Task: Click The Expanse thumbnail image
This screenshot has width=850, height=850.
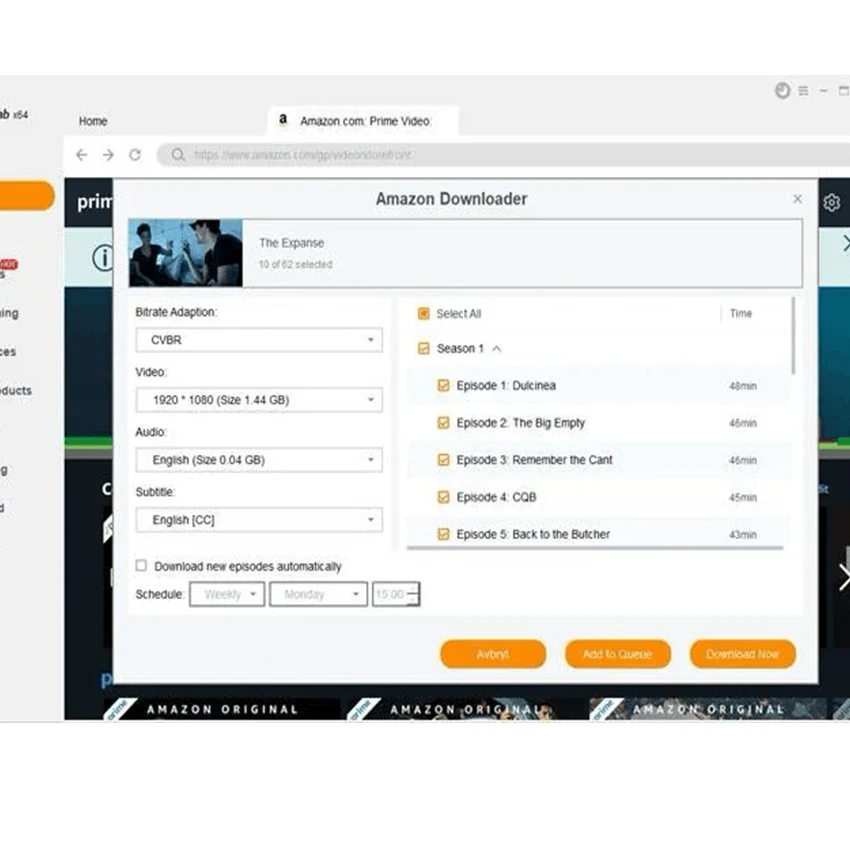Action: pyautogui.click(x=186, y=253)
